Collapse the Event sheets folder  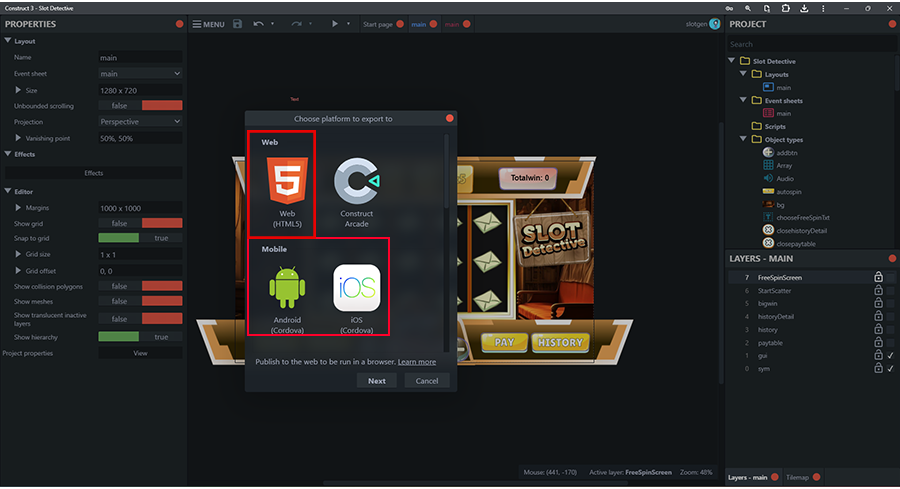click(x=743, y=100)
